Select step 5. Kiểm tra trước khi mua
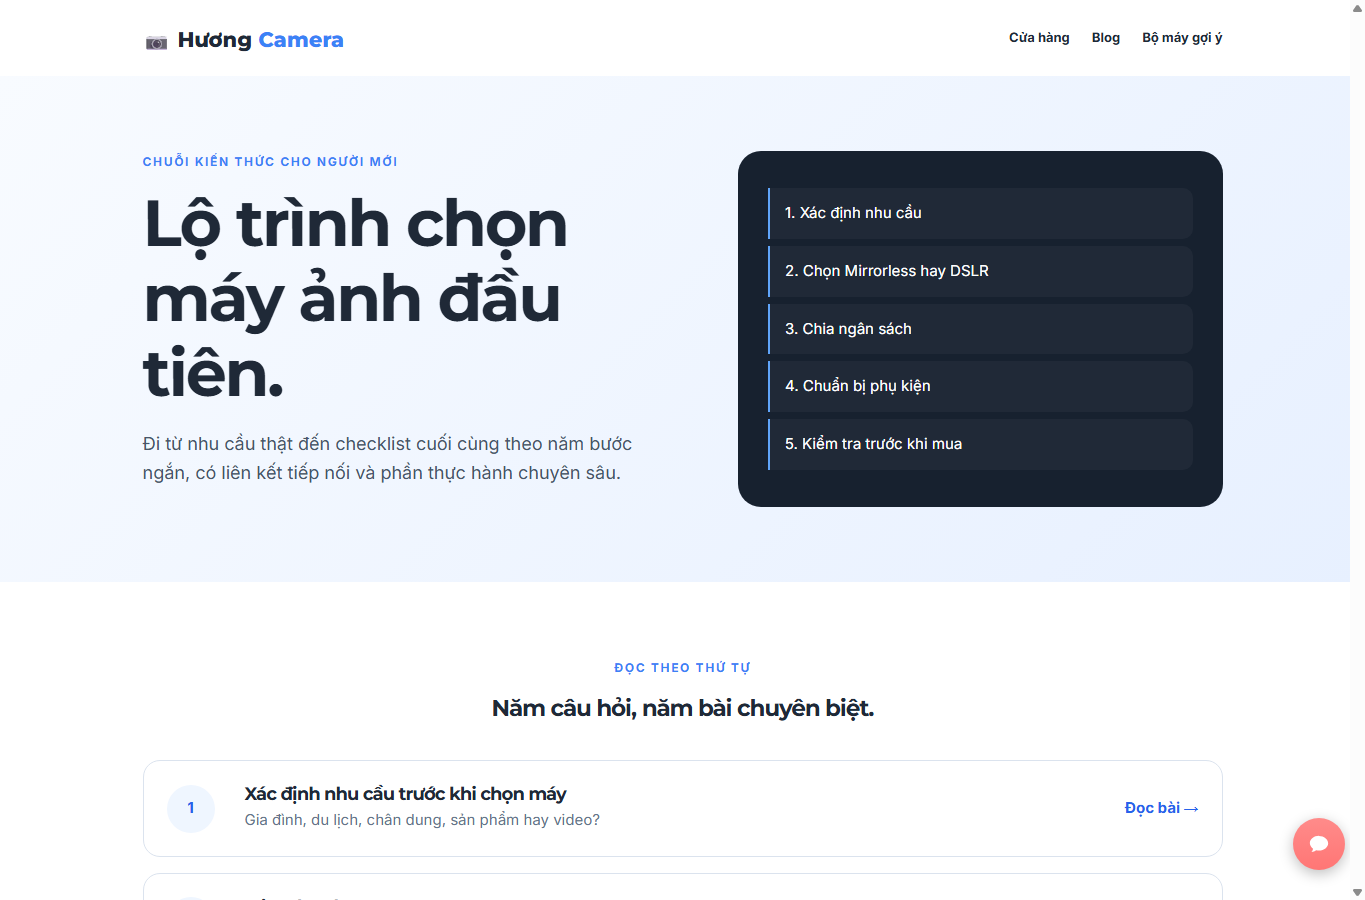This screenshot has height=900, width=1365. click(980, 444)
